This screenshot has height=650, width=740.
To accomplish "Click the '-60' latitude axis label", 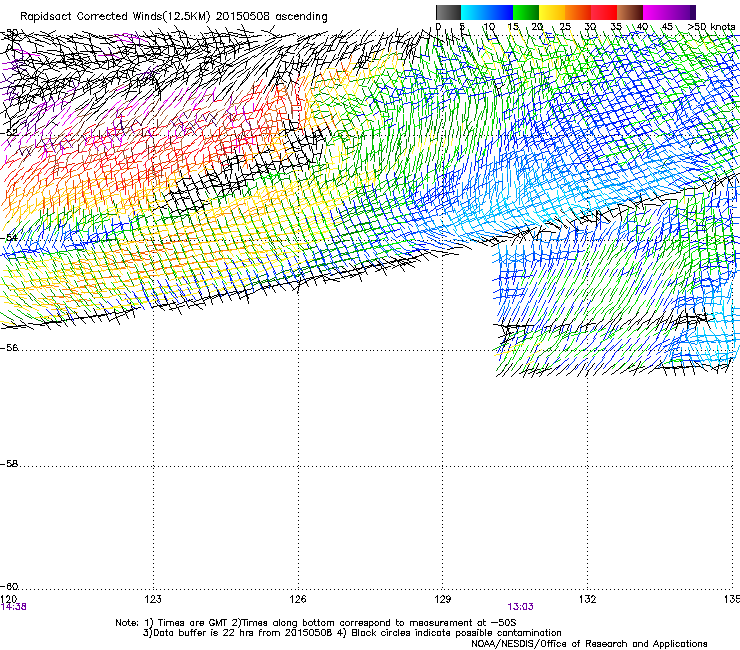I will (x=9, y=587).
